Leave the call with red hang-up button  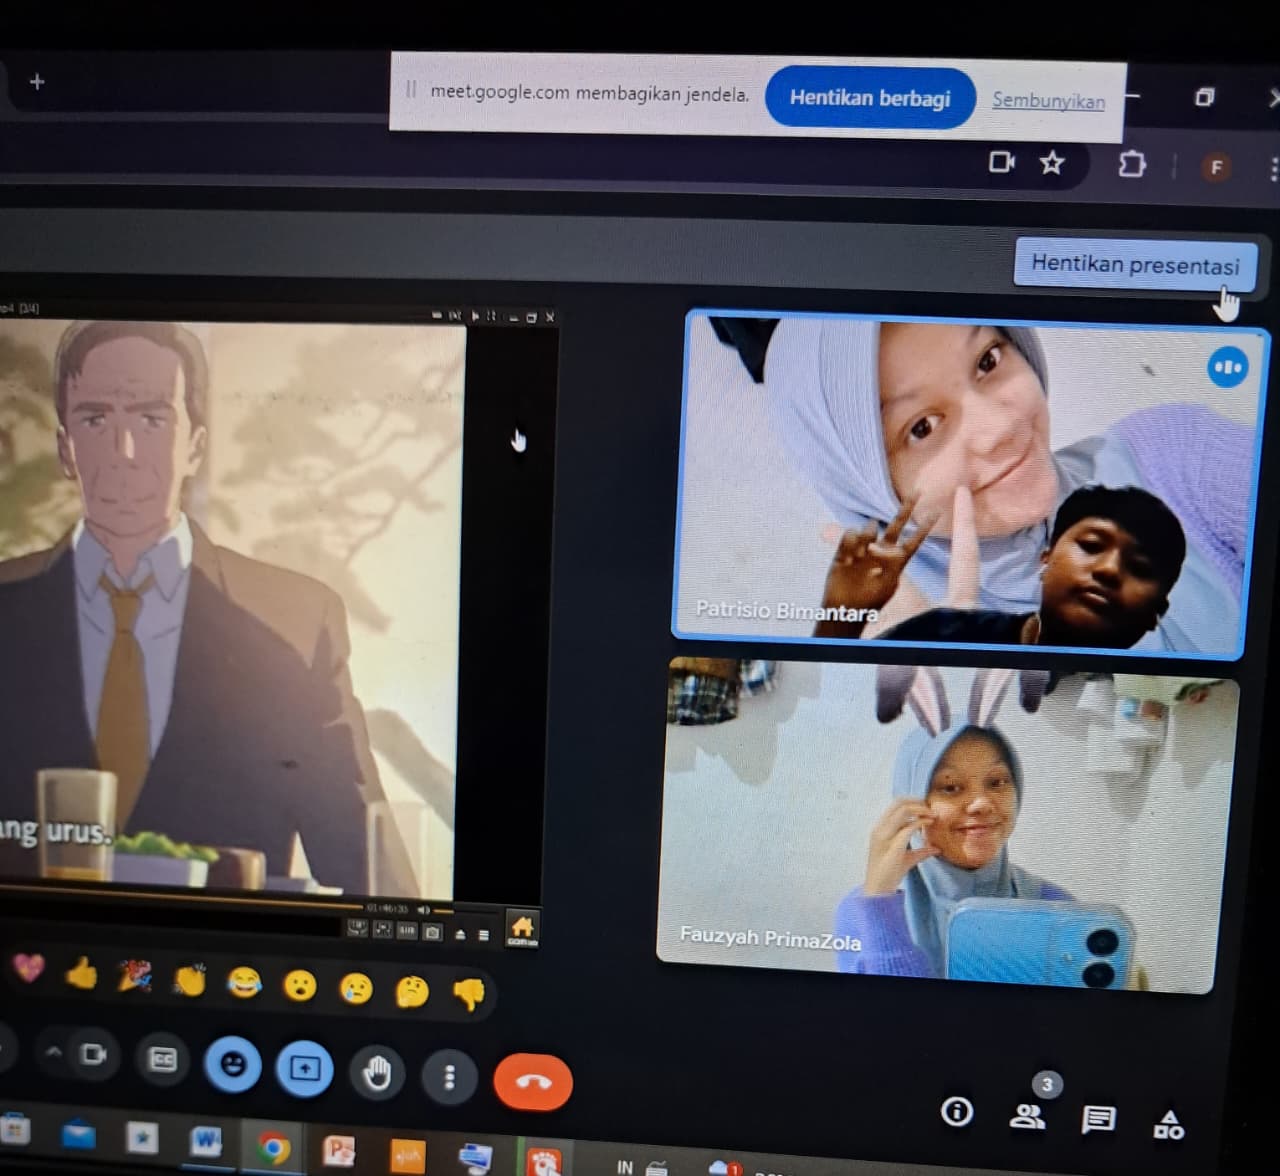[x=533, y=1082]
